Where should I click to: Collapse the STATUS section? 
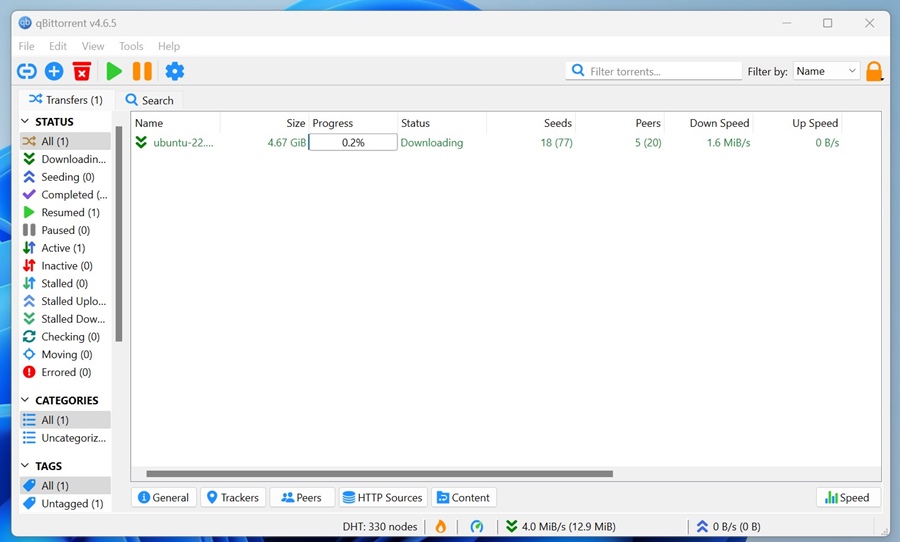point(25,122)
